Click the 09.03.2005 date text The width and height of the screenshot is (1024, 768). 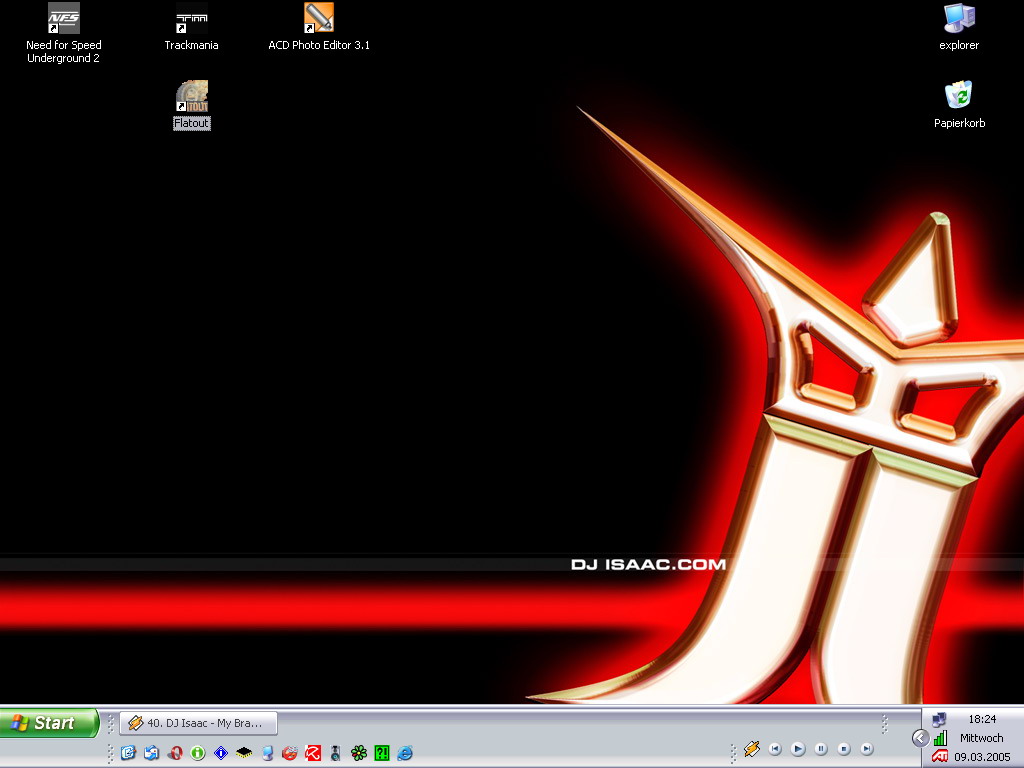coord(982,757)
